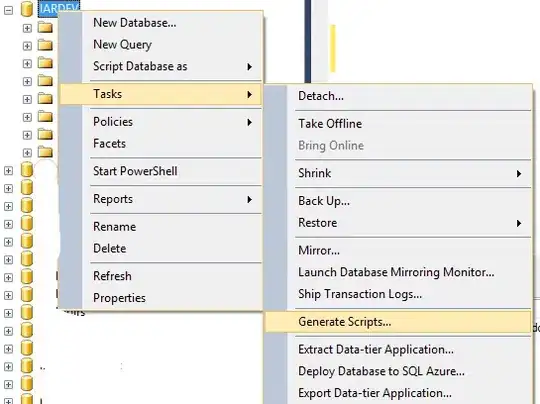
Task: Expand the last folder node under IARDEV
Action: coord(27,153)
